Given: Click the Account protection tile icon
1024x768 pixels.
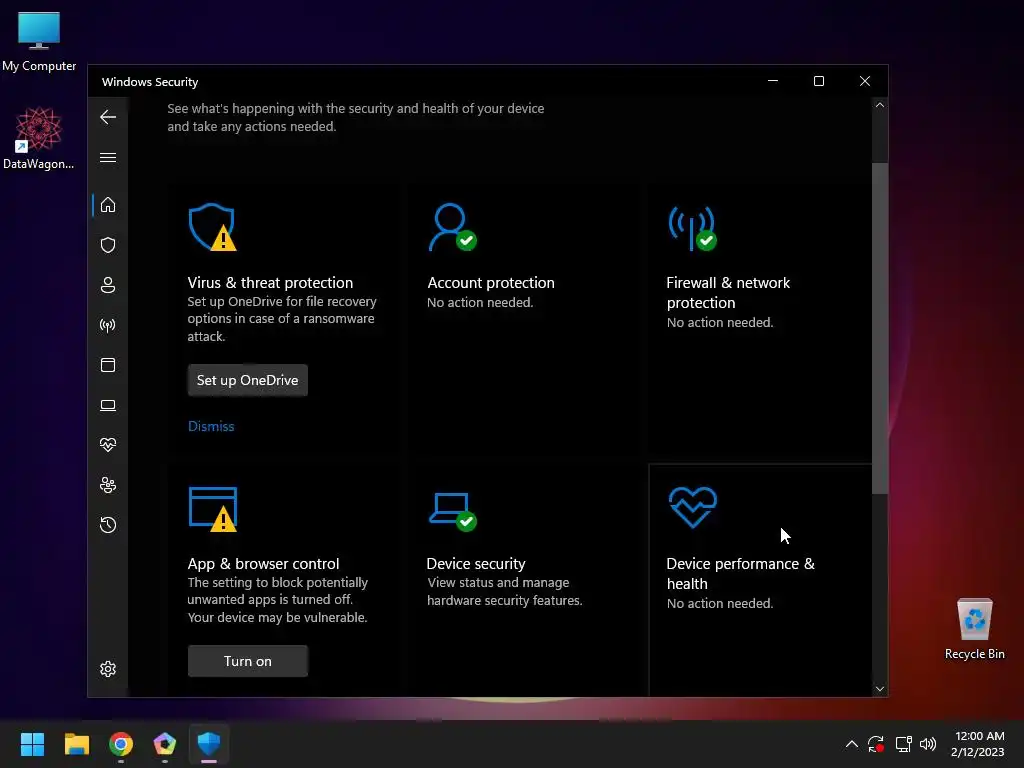Looking at the screenshot, I should click(453, 227).
